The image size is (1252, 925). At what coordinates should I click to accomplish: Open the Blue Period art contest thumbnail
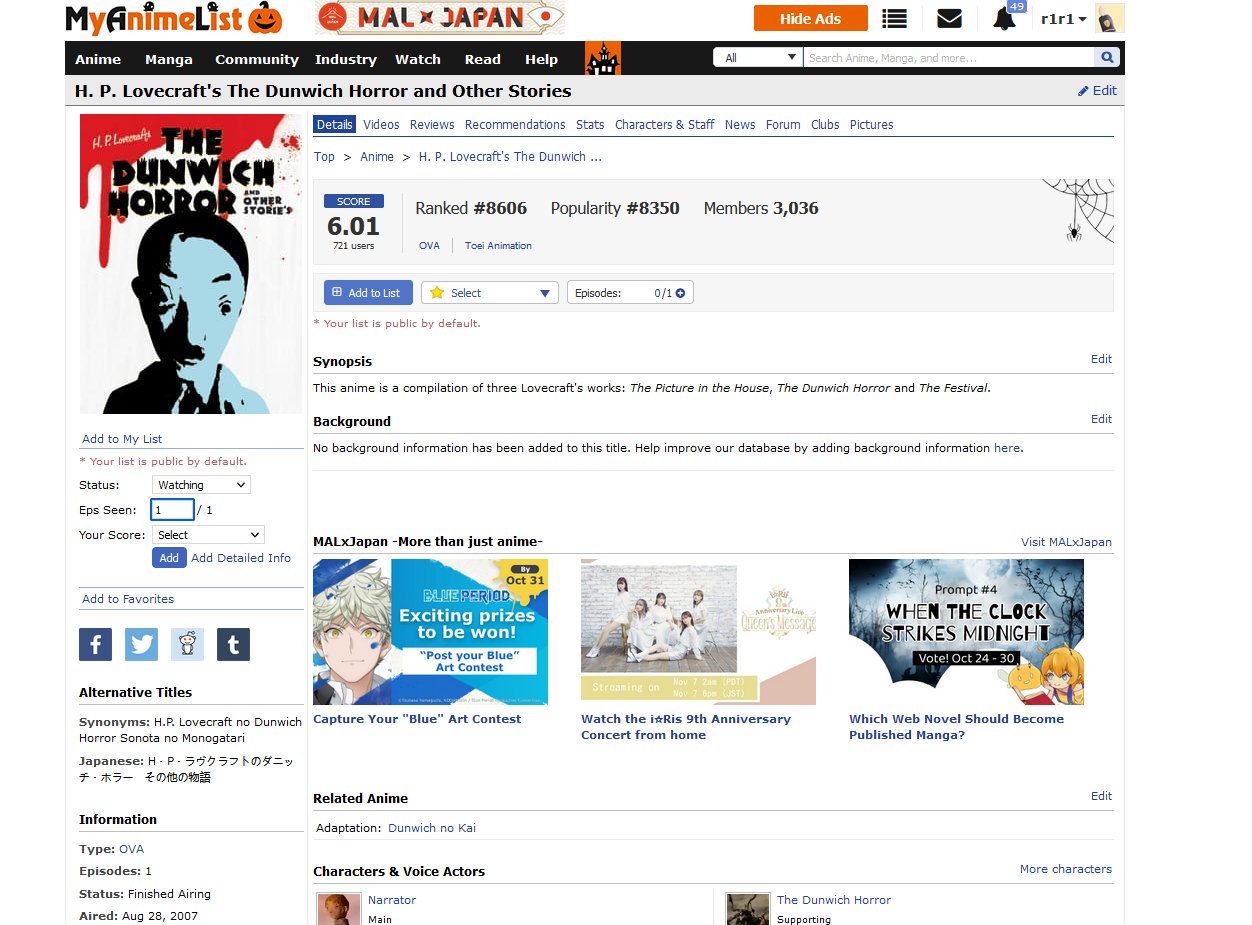[x=430, y=632]
